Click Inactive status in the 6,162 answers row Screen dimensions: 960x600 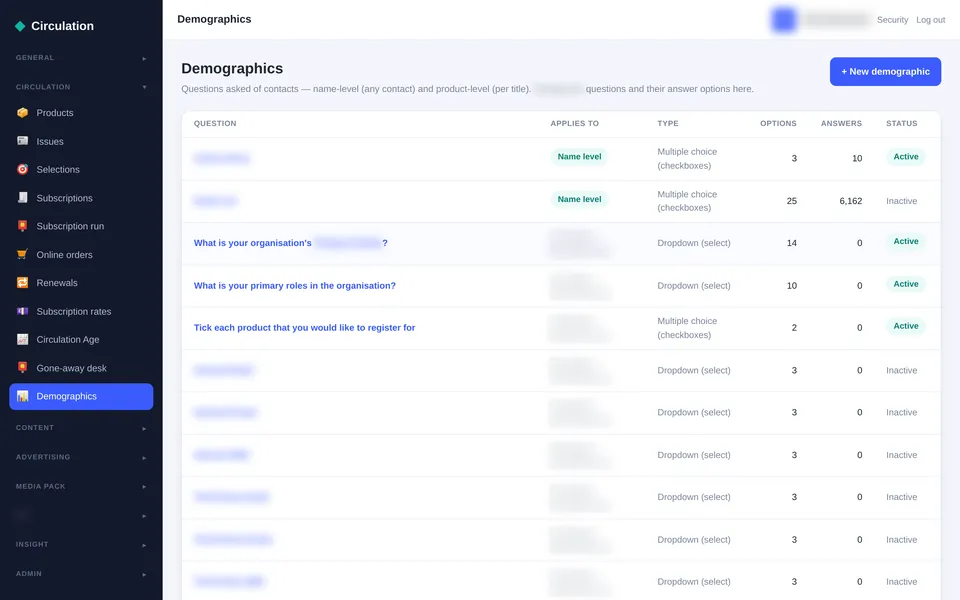(x=901, y=201)
